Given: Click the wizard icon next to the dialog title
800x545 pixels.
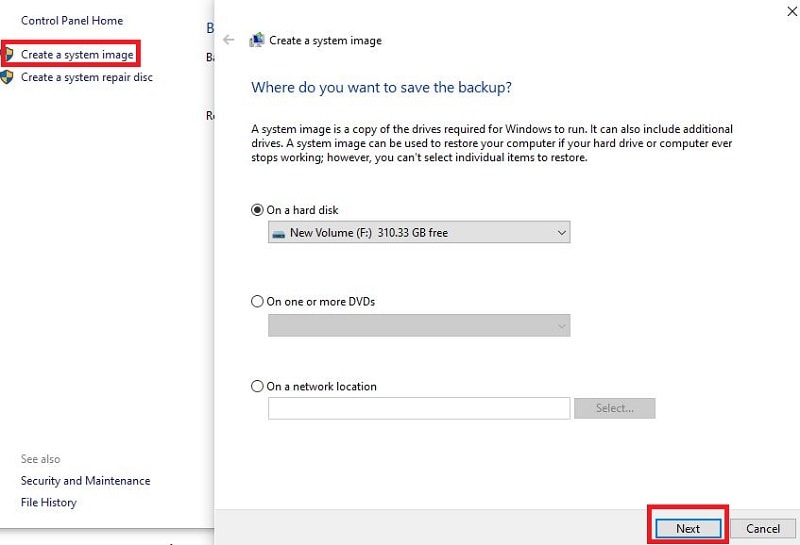Looking at the screenshot, I should [257, 40].
